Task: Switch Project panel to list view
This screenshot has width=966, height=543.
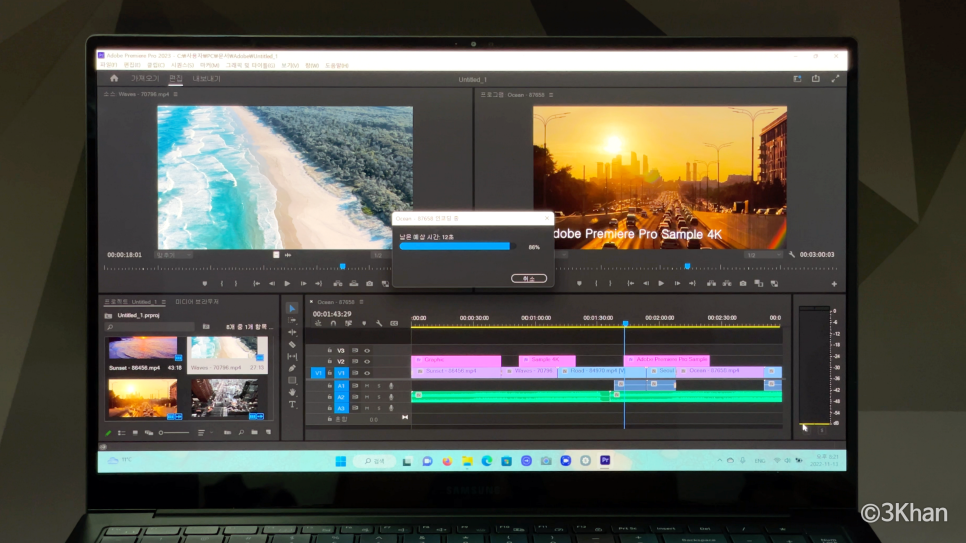Action: [121, 433]
